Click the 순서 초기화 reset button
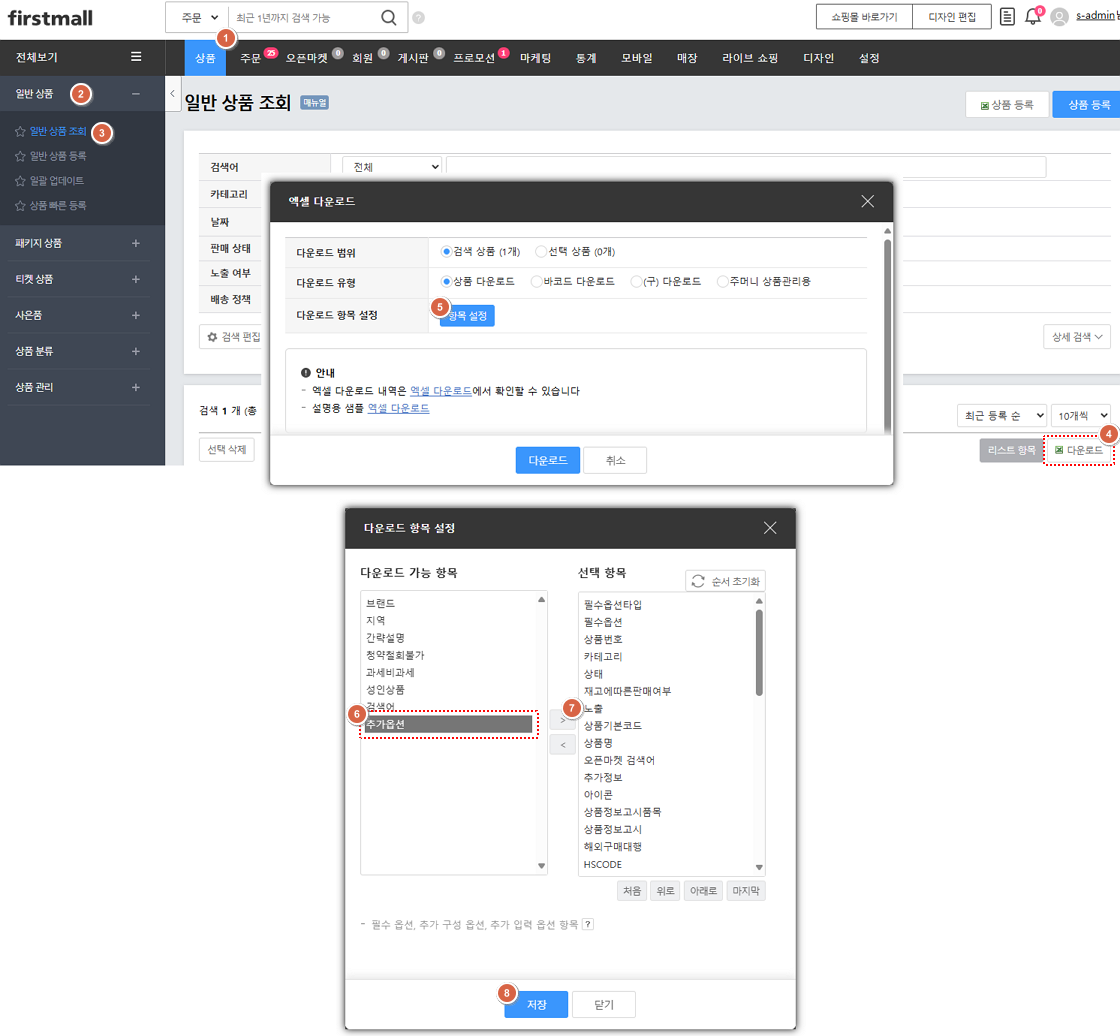Image resolution: width=1120 pixels, height=1036 pixels. (725, 581)
